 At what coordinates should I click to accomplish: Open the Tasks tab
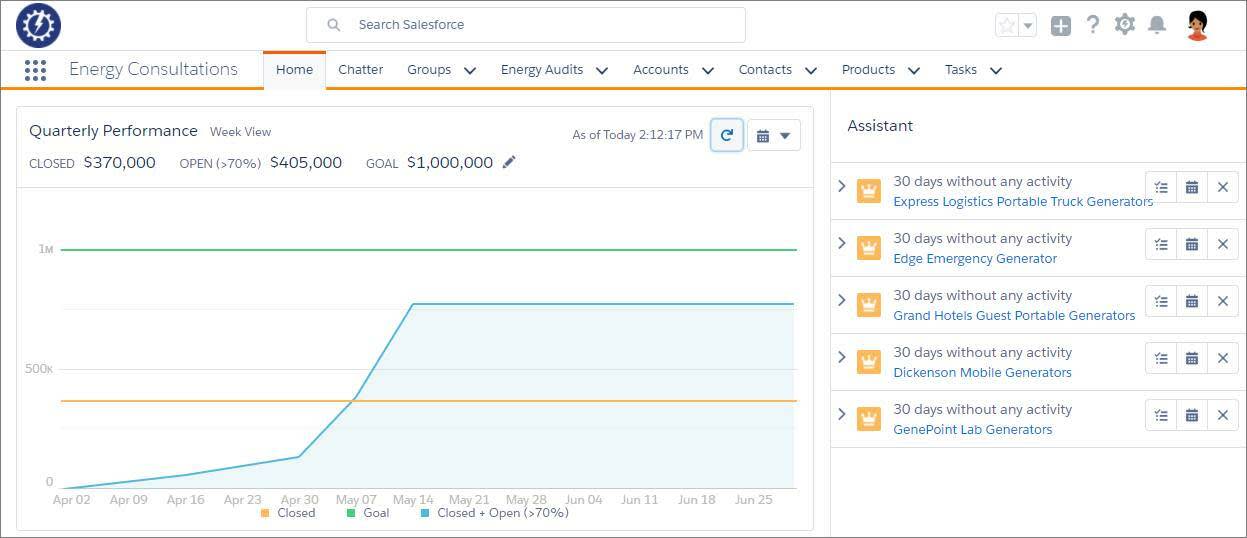(x=961, y=70)
